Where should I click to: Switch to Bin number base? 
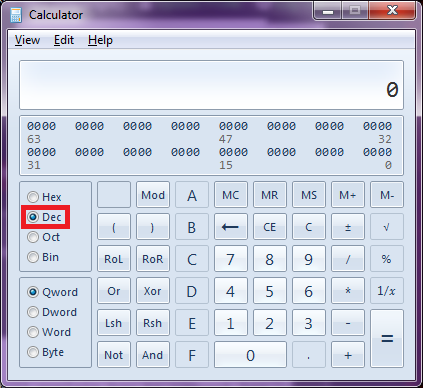(43, 257)
